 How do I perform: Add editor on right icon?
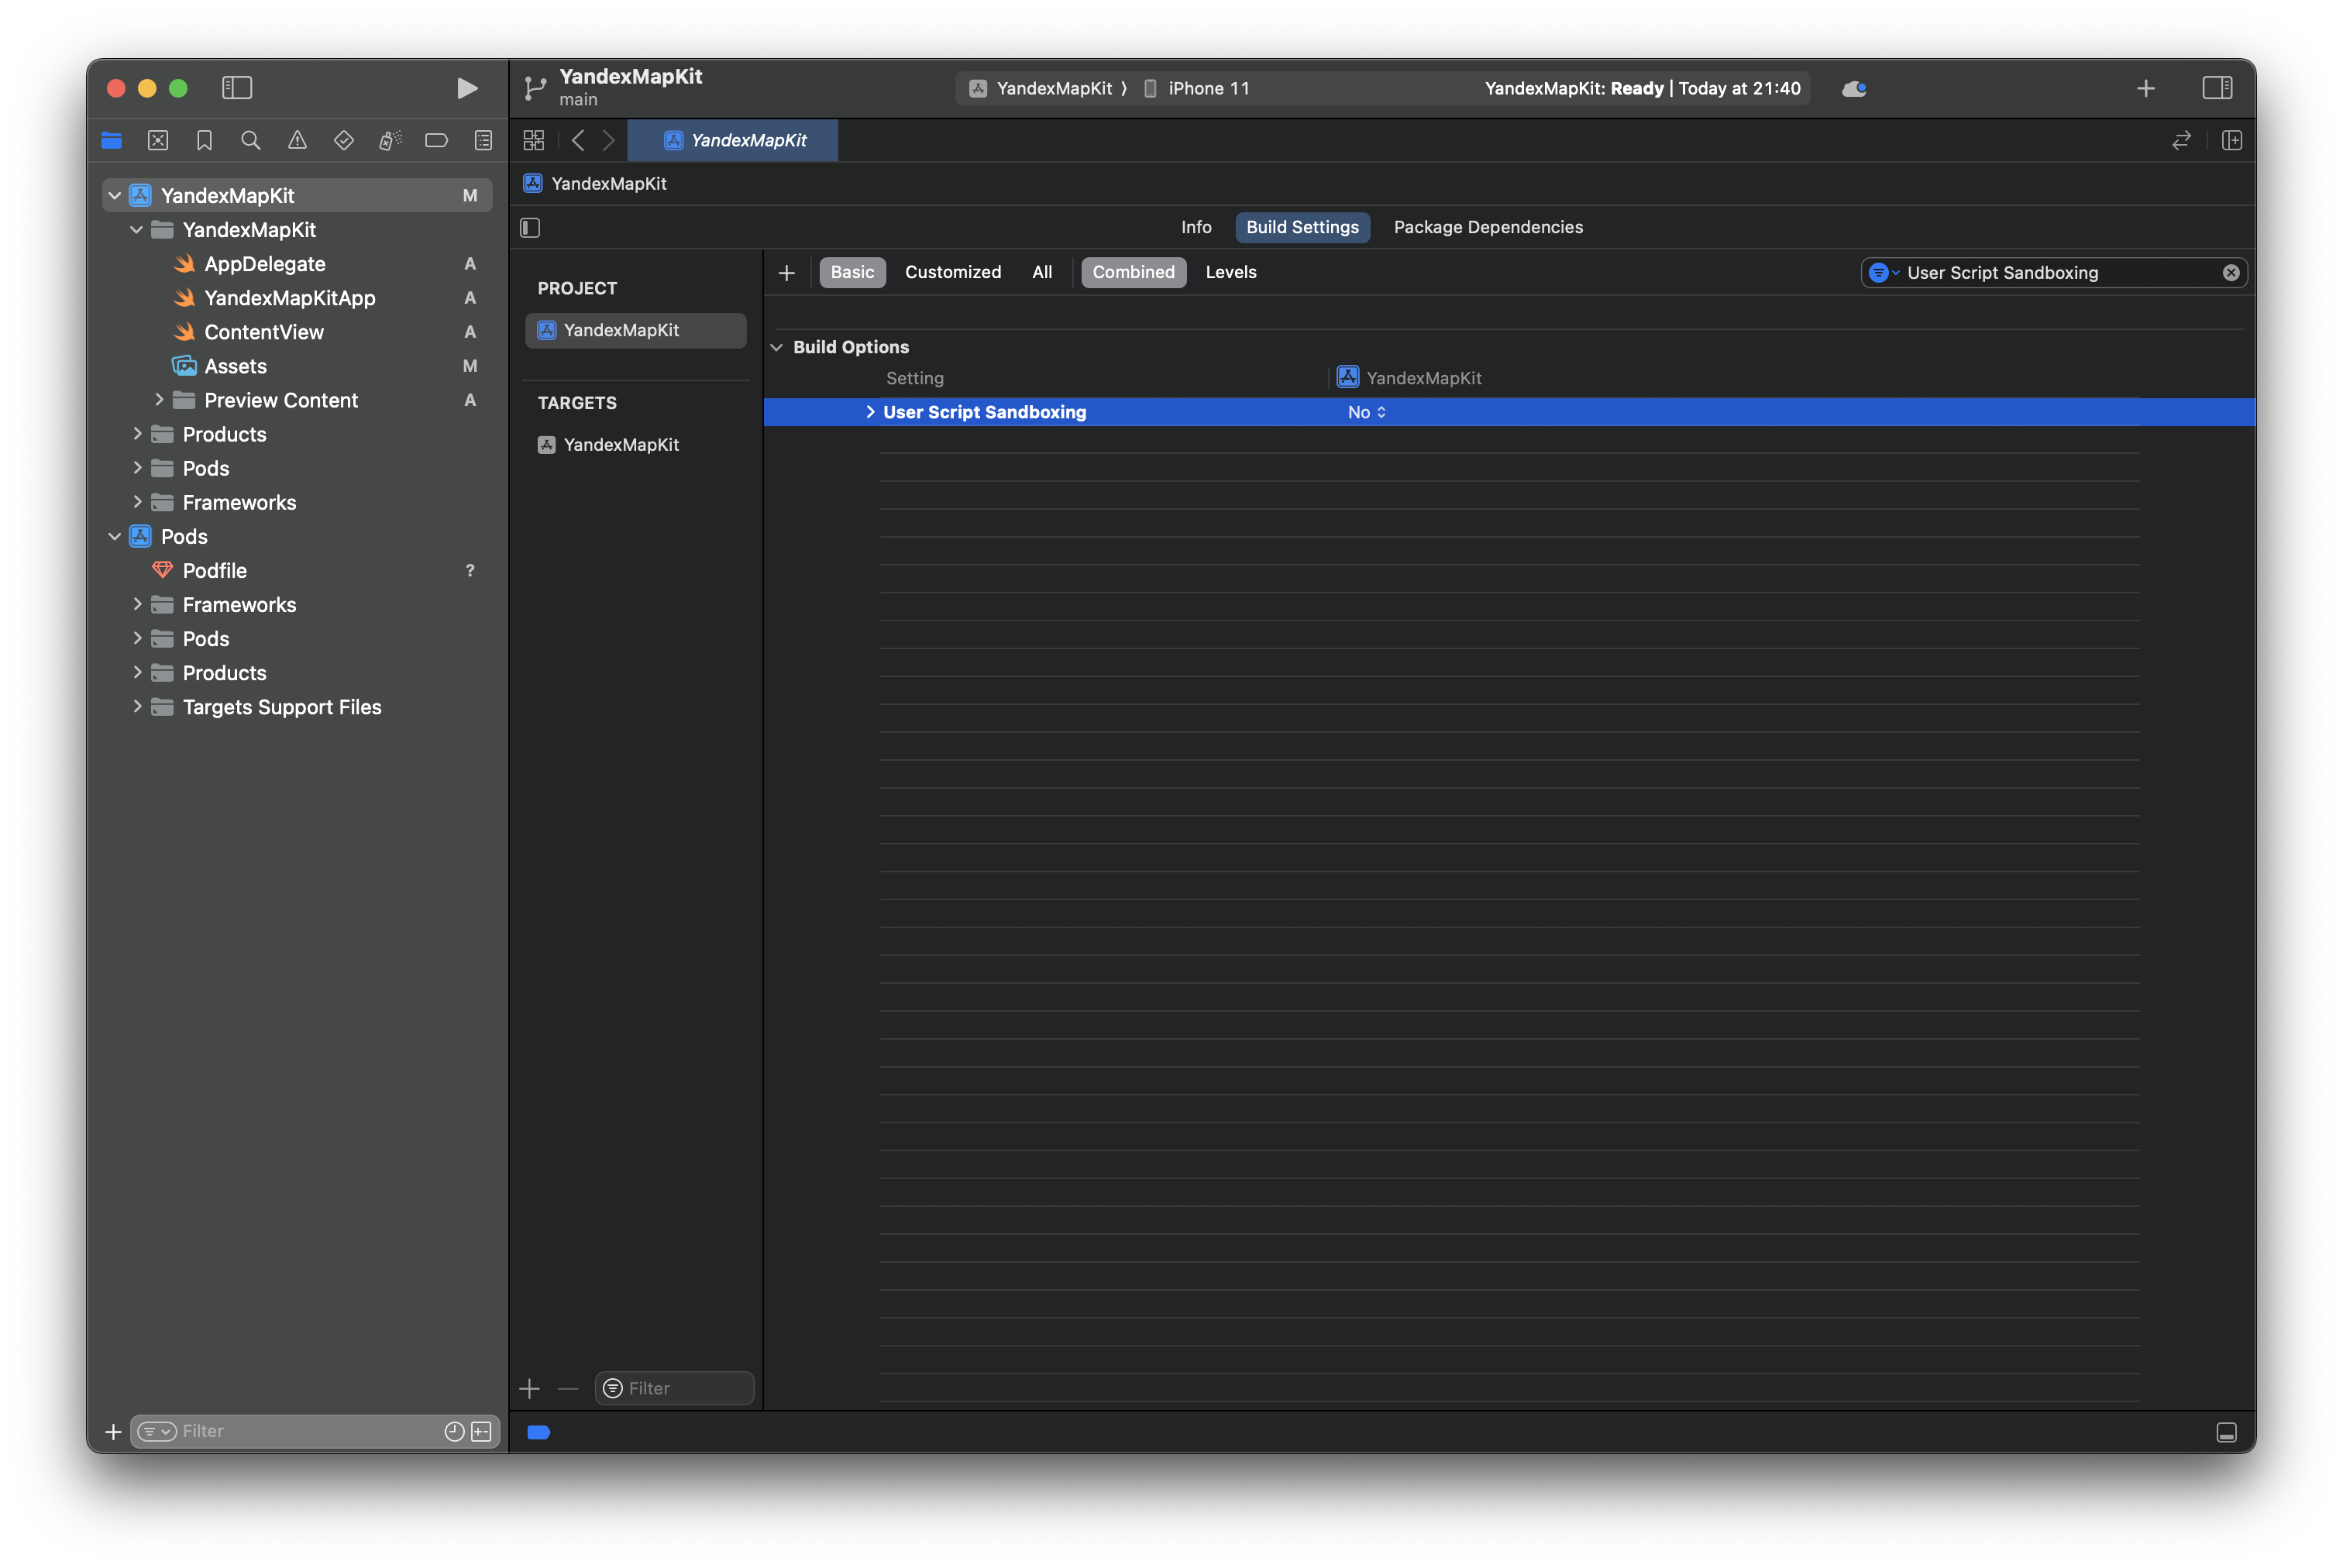[x=2231, y=141]
